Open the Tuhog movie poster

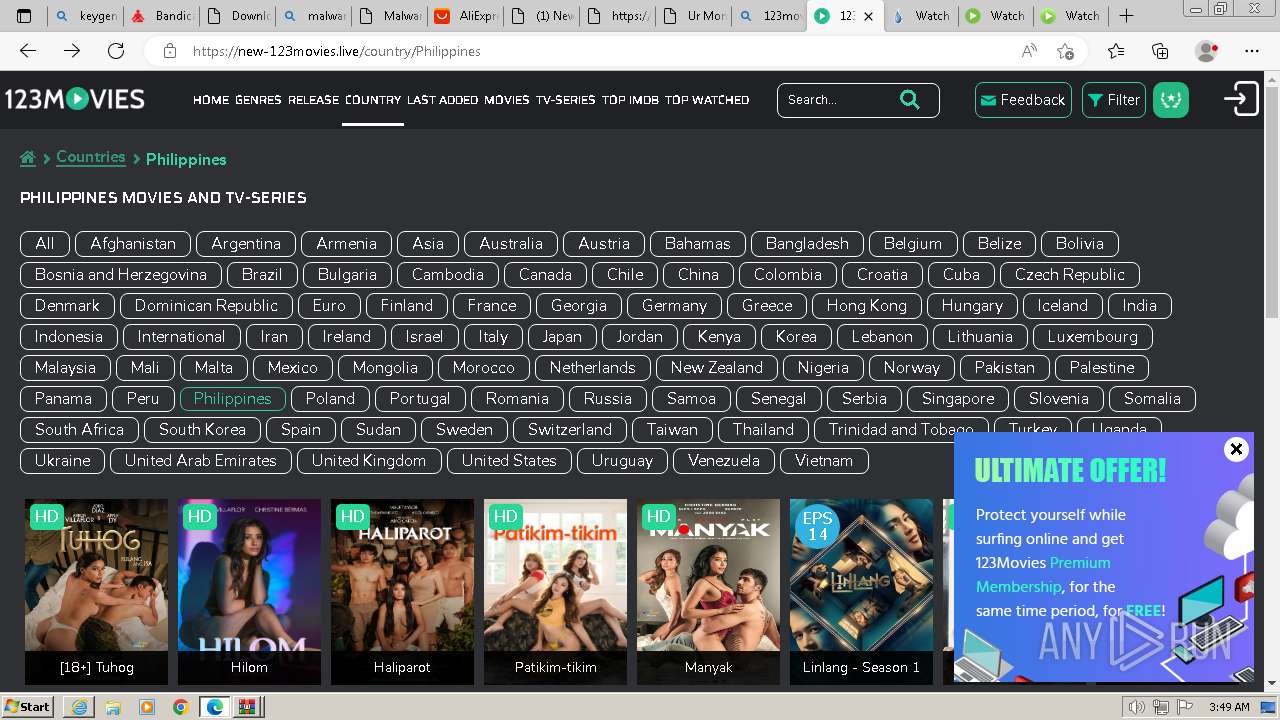click(x=96, y=591)
